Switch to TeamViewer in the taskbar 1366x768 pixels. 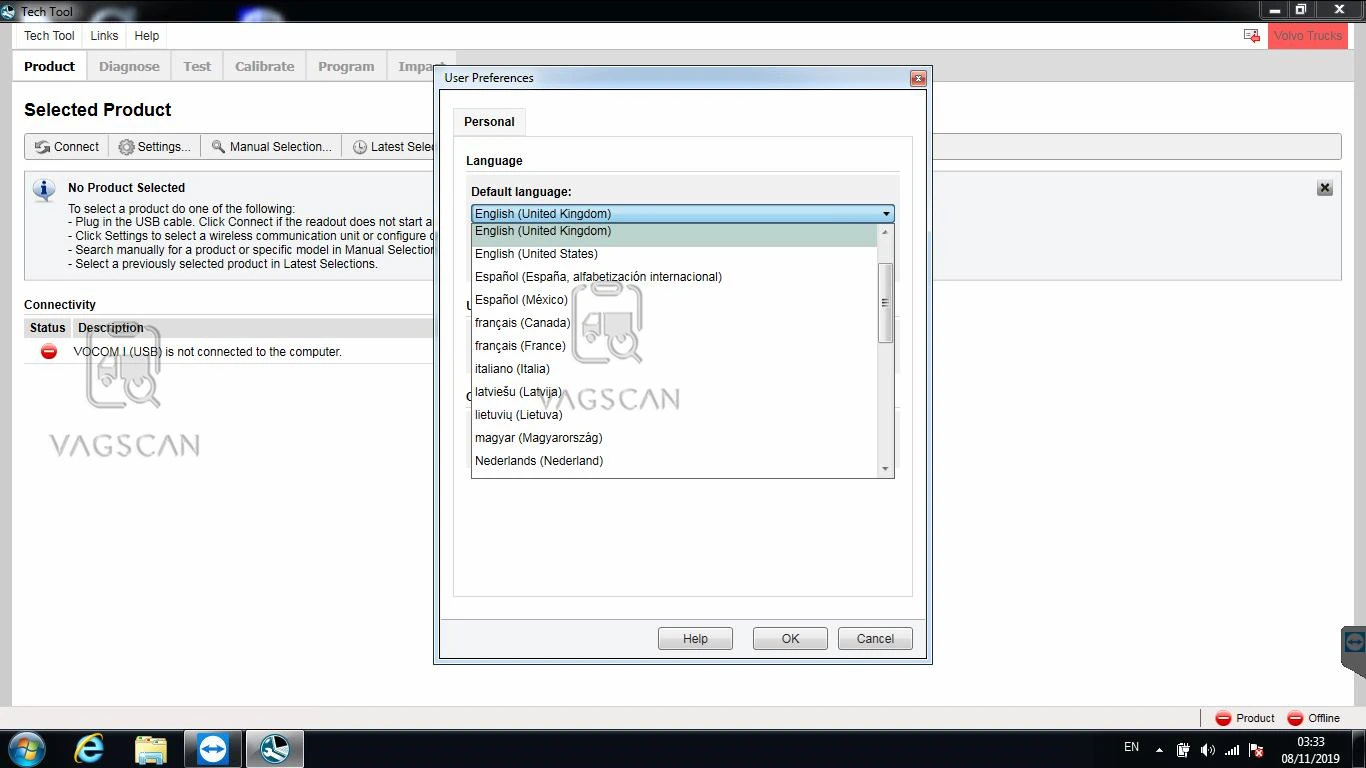213,748
